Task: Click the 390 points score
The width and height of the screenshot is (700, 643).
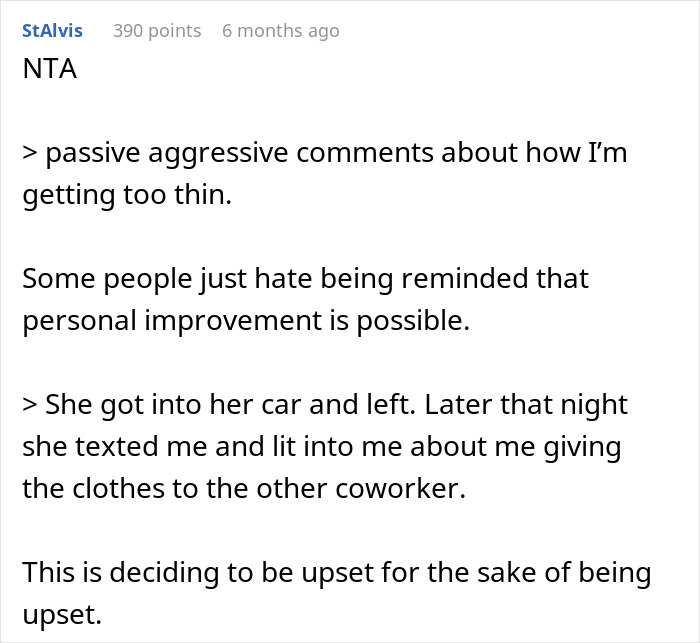Action: (157, 31)
